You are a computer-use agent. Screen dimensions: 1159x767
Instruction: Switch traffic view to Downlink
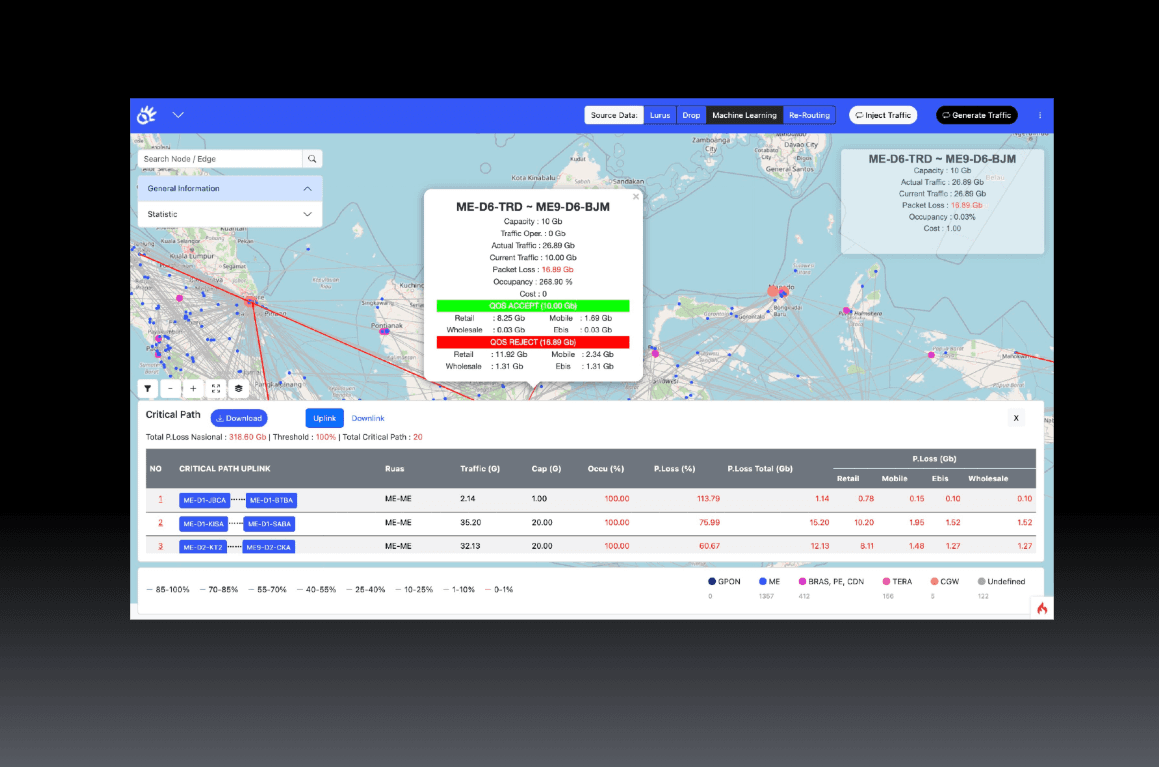367,418
